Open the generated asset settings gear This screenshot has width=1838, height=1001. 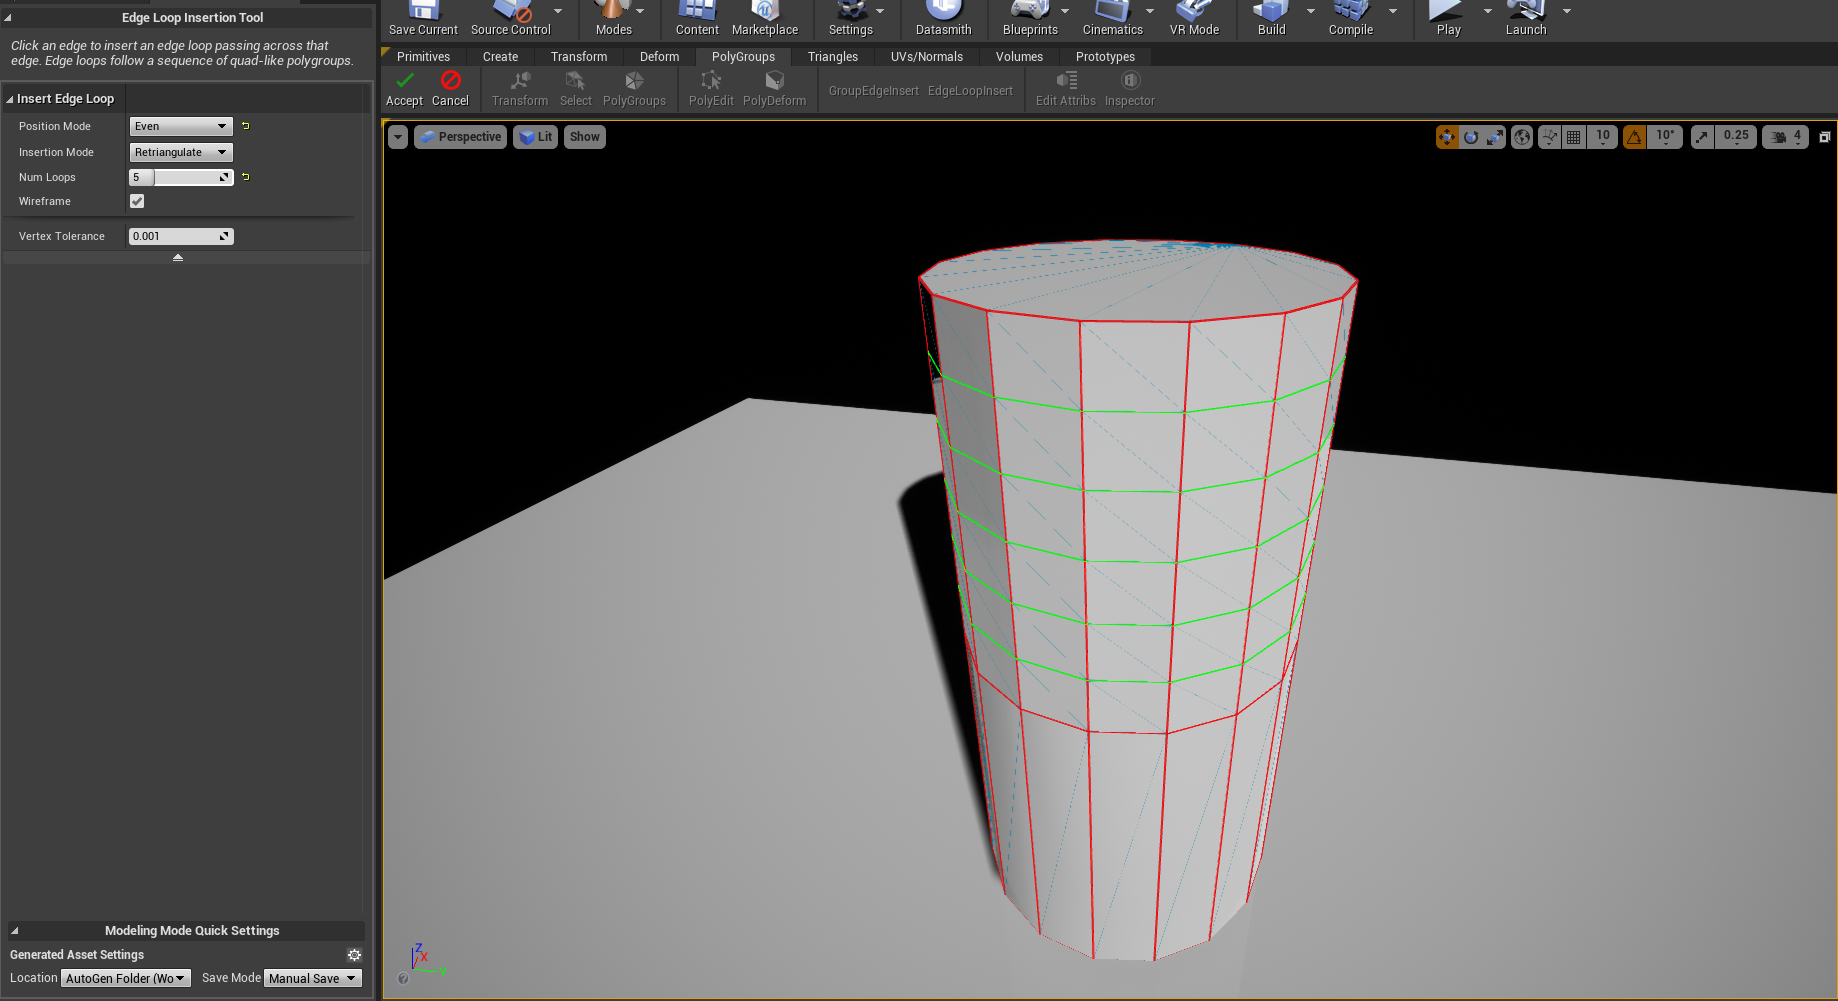pos(354,955)
